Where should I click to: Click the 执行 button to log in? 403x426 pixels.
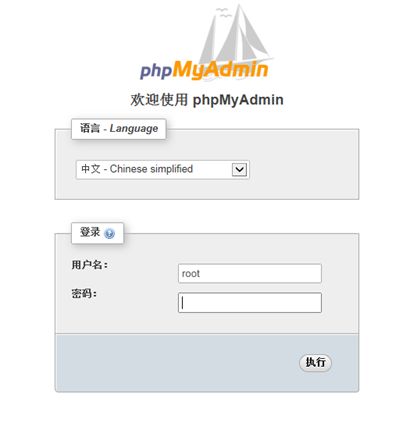point(315,362)
